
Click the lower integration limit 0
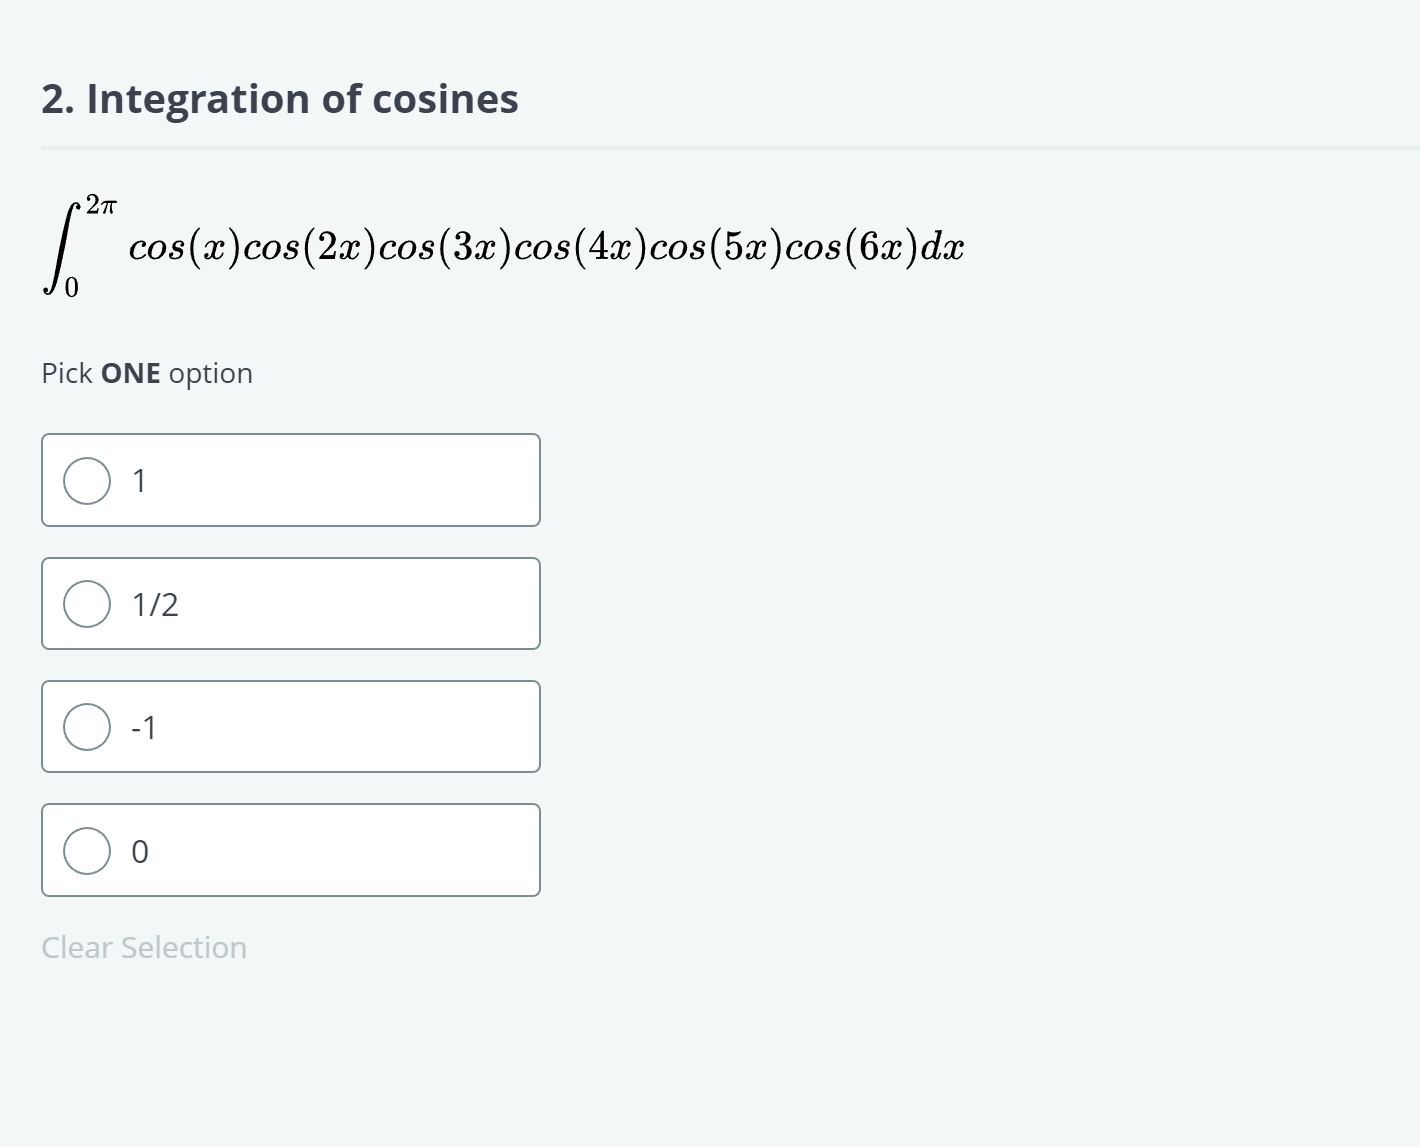point(71,289)
